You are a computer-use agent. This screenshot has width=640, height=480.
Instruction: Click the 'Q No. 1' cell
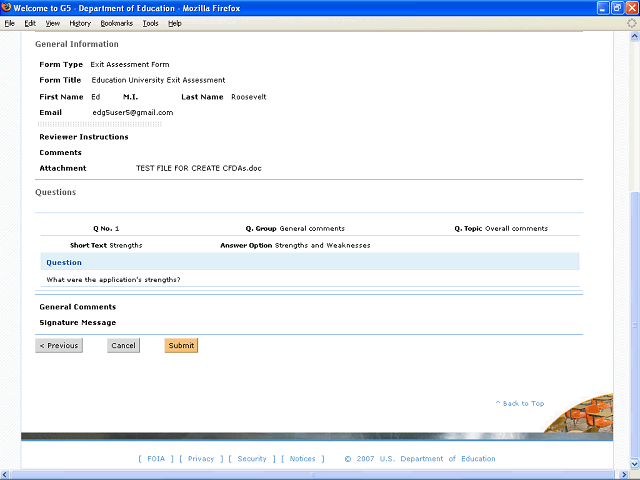coord(106,229)
